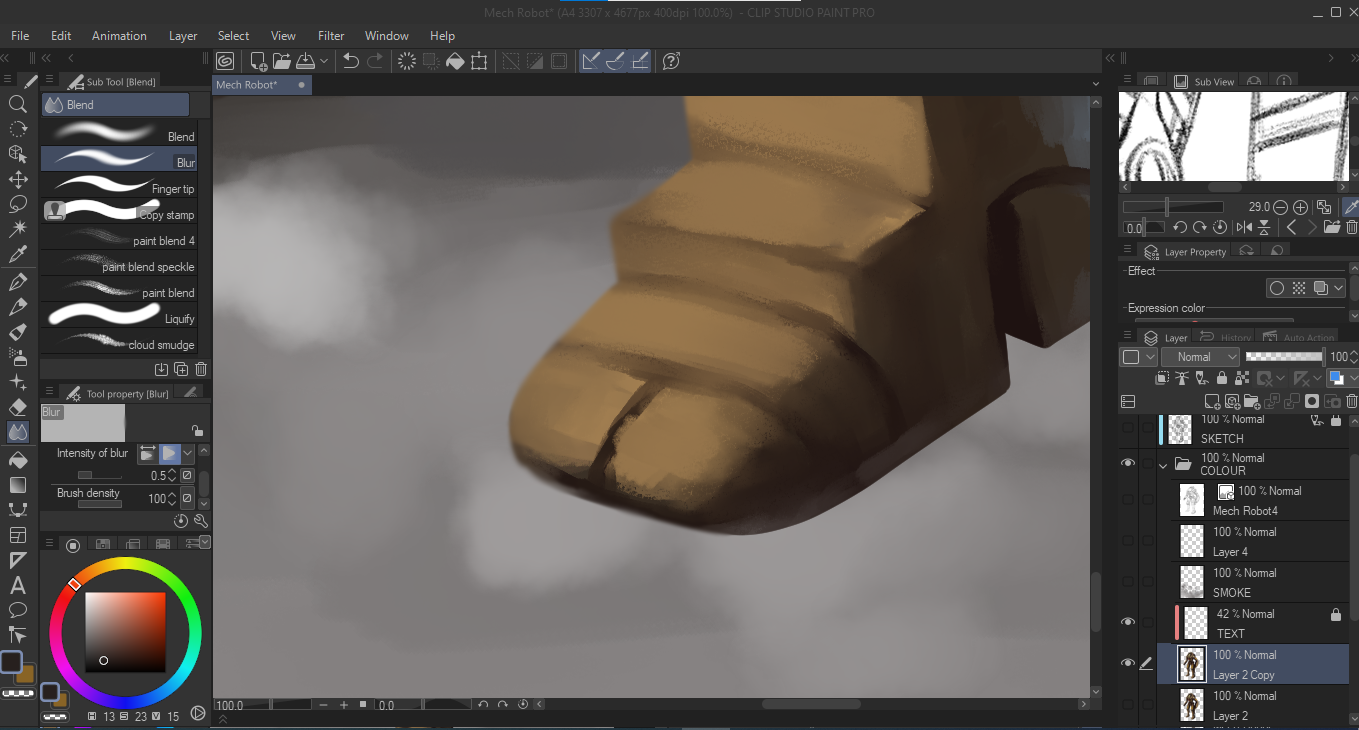1359x730 pixels.
Task: Select the Eraser tool in the toolbar
Action: 17,407
